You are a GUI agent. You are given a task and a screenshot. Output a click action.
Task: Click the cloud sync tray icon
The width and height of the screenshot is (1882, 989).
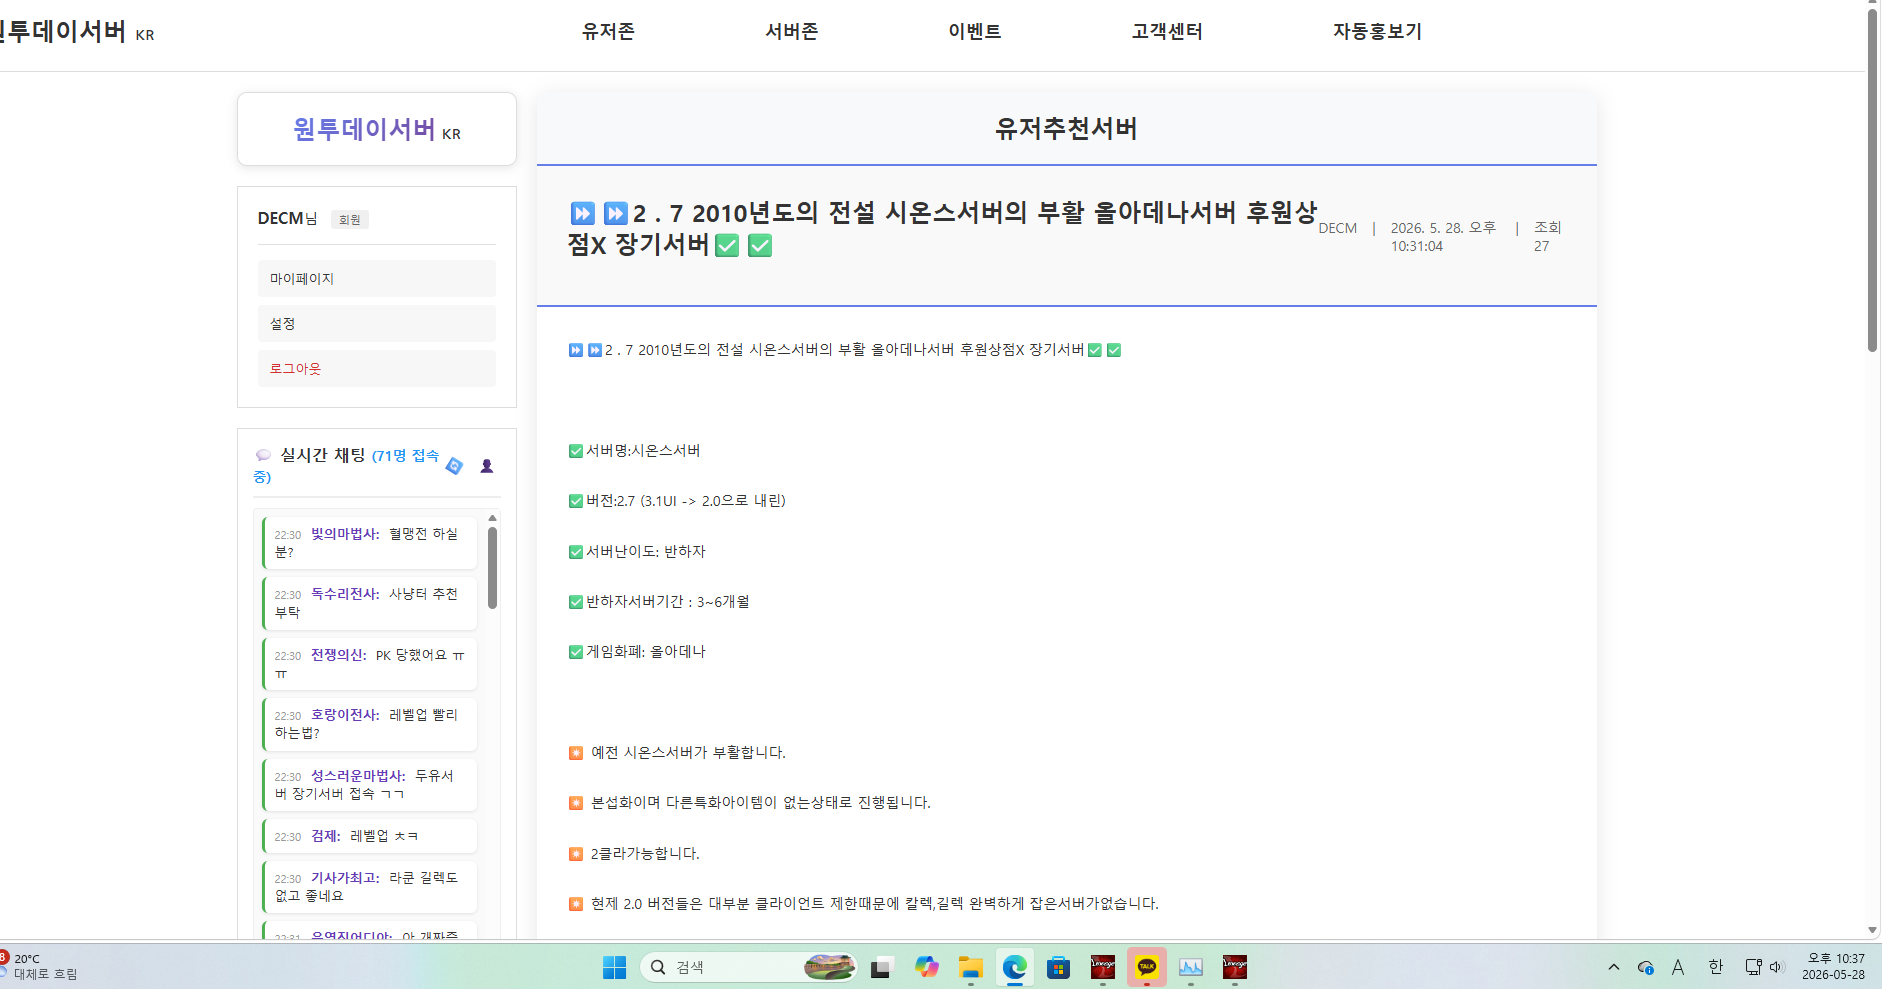pyautogui.click(x=1645, y=967)
